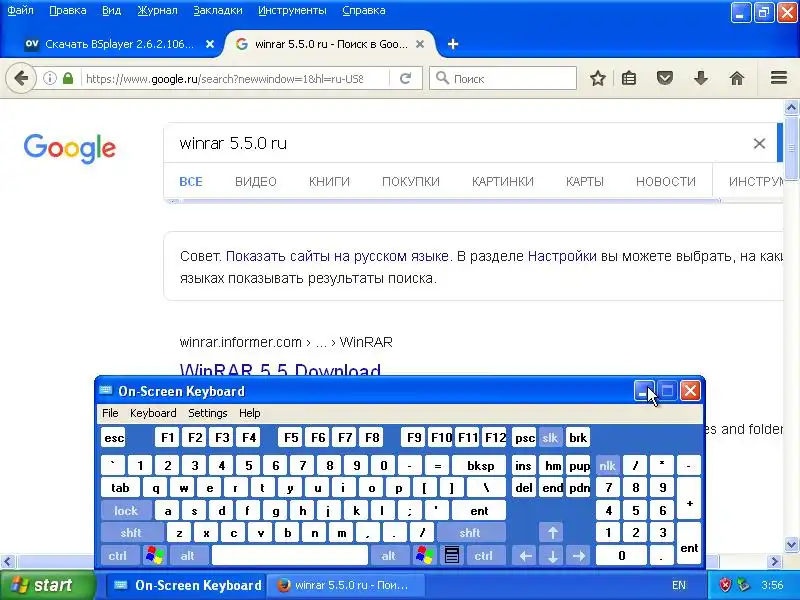Click the network tray icon

pyautogui.click(x=743, y=585)
